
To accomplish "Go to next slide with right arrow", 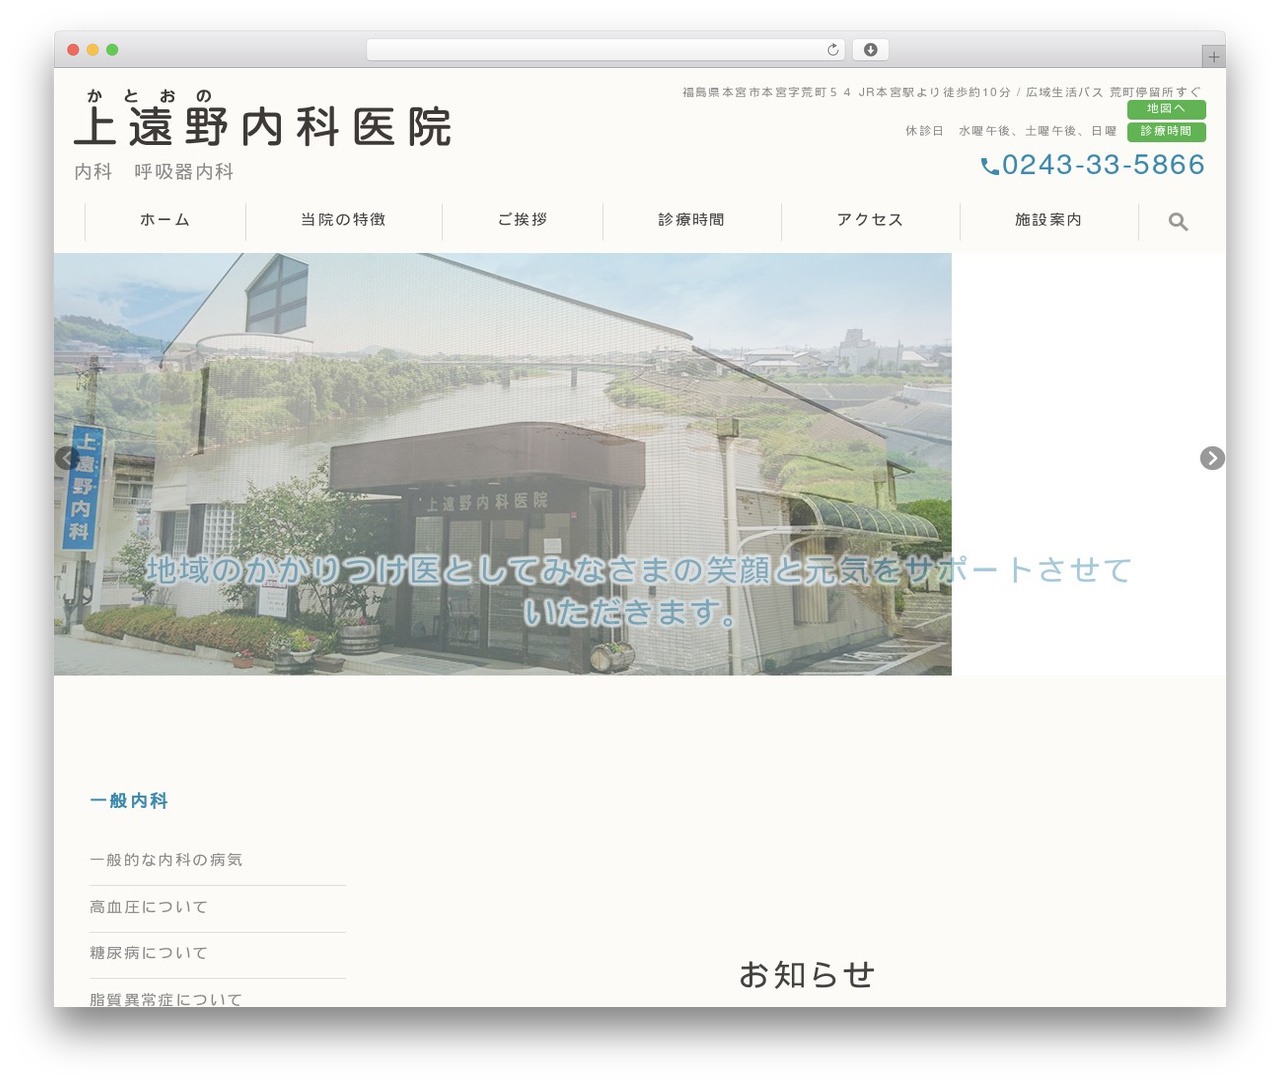I will pos(1212,458).
